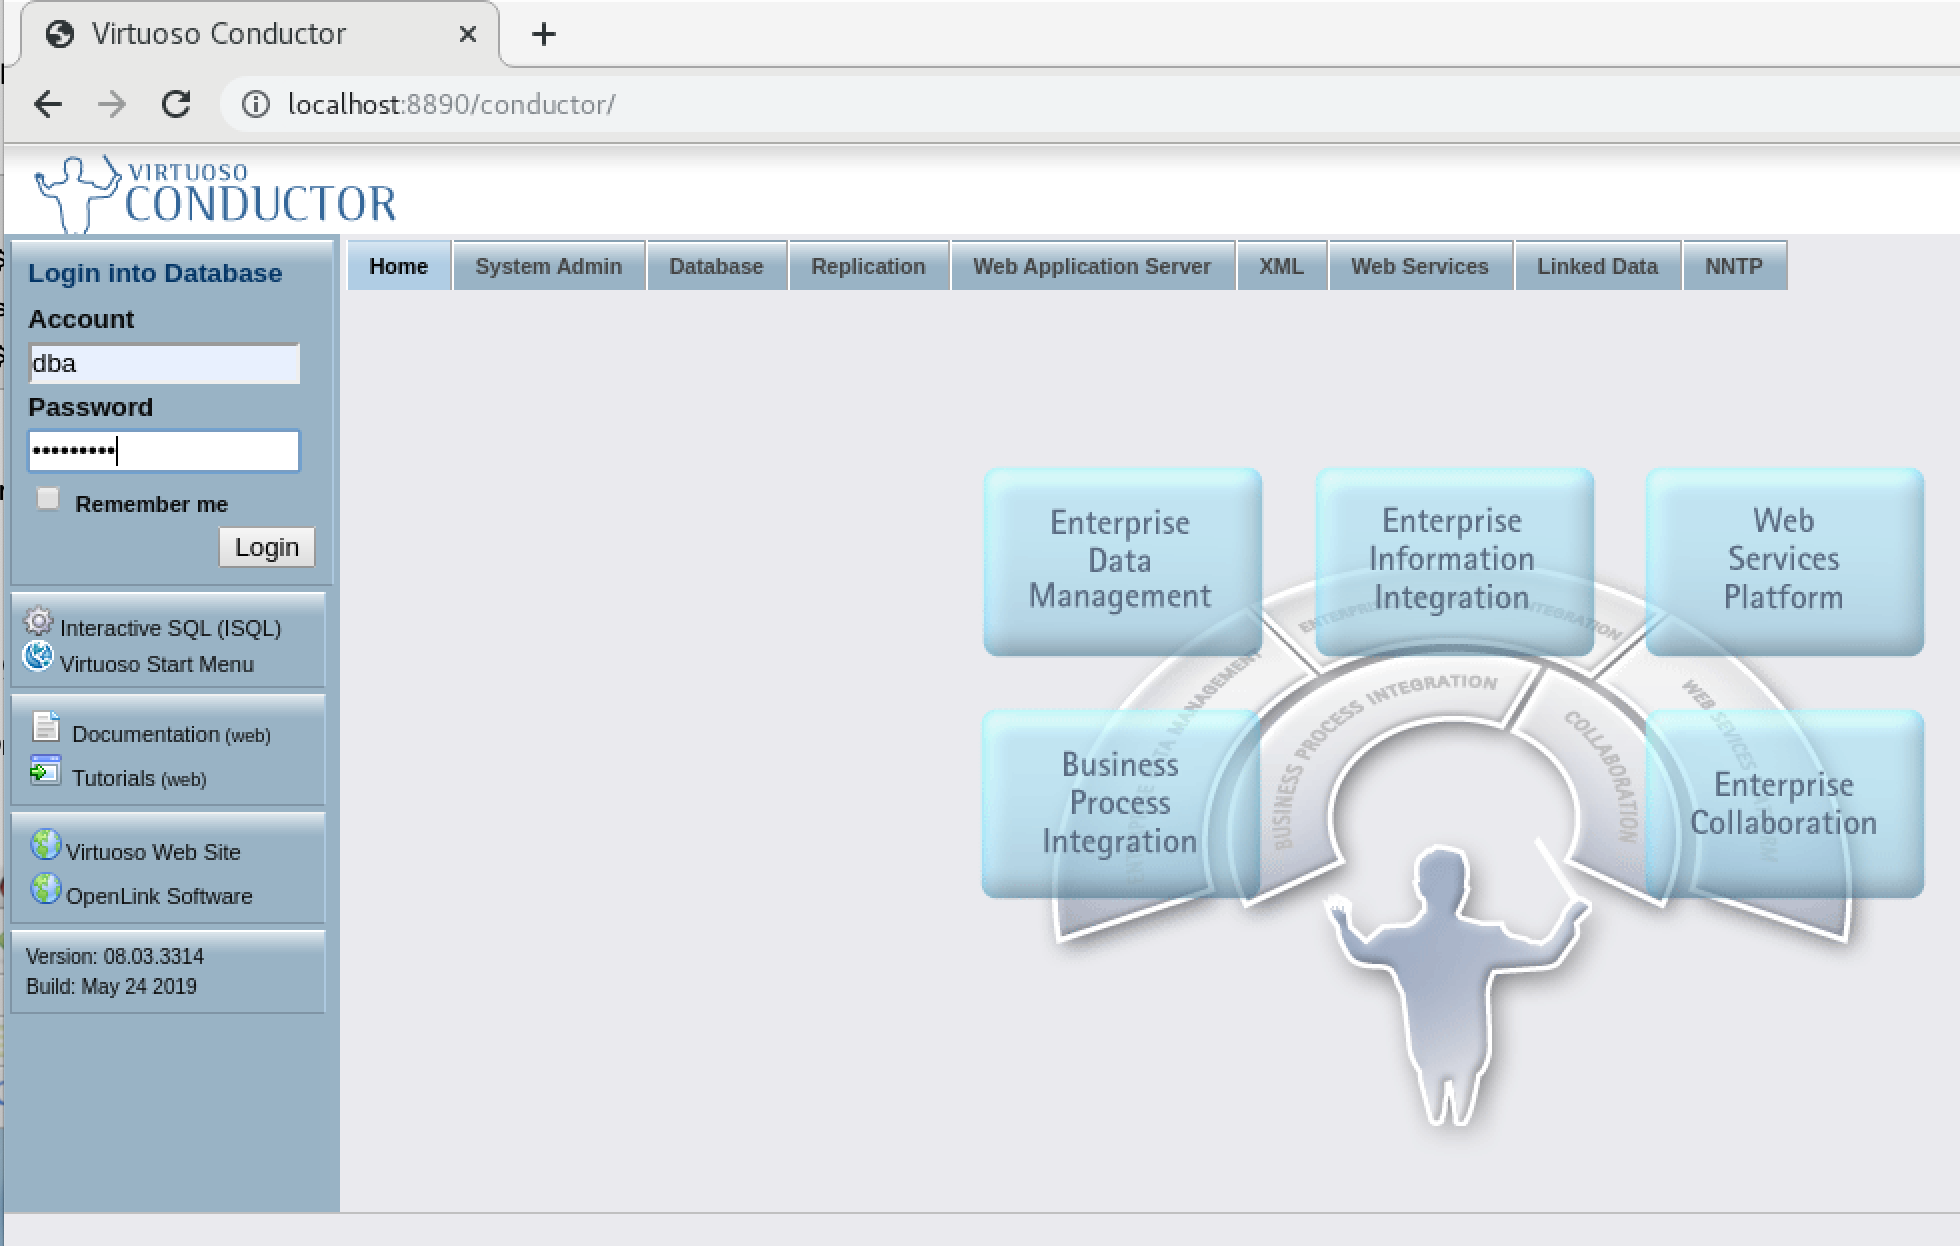Click the site information icon in address bar
Viewport: 1960px width, 1246px height.
[256, 104]
